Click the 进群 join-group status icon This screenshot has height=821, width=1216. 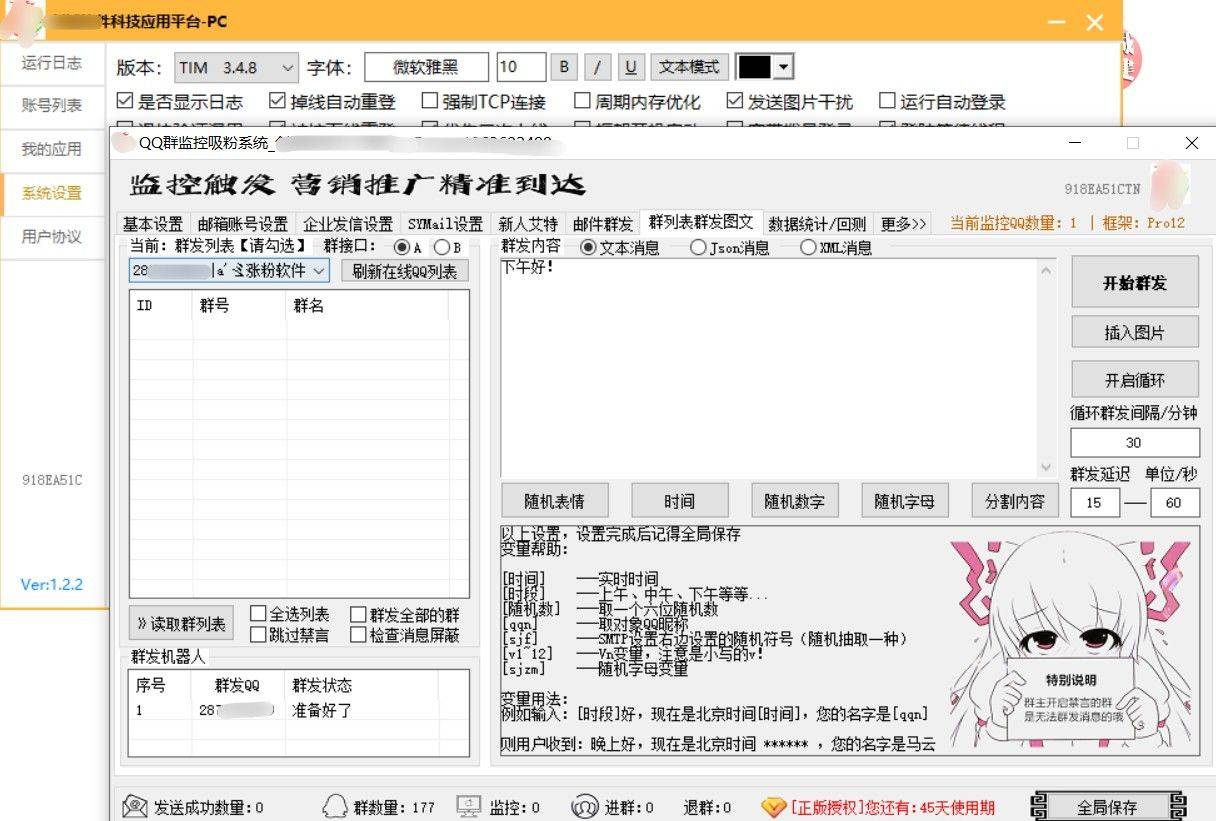pos(584,806)
